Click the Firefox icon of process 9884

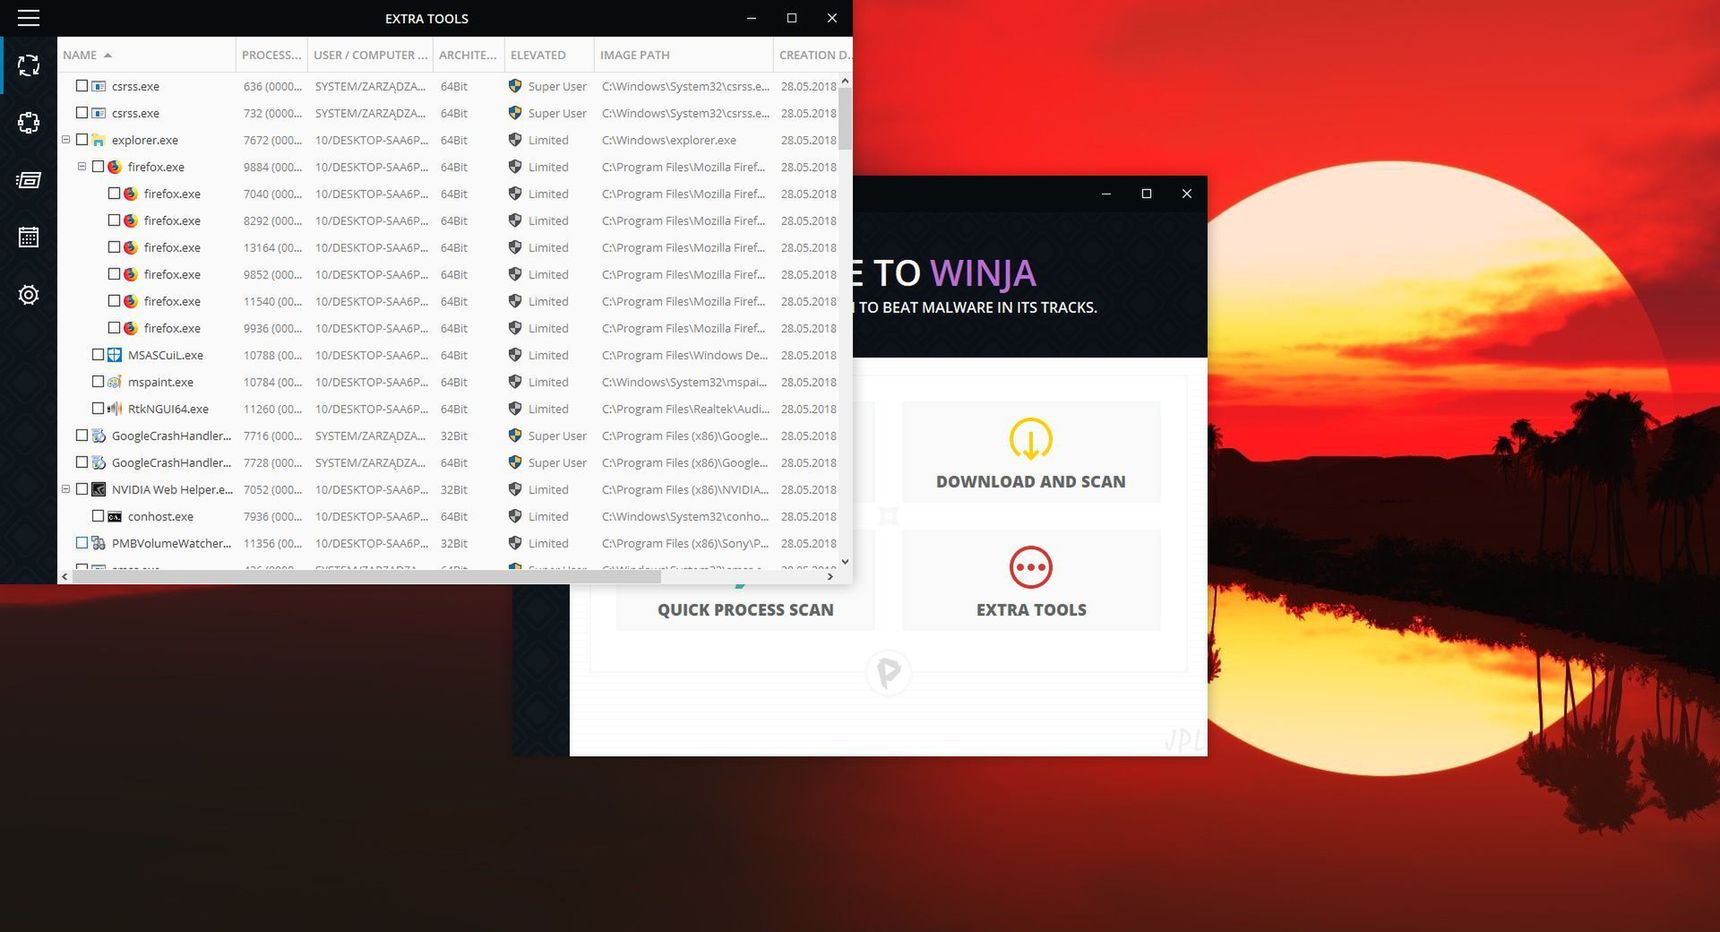[115, 167]
